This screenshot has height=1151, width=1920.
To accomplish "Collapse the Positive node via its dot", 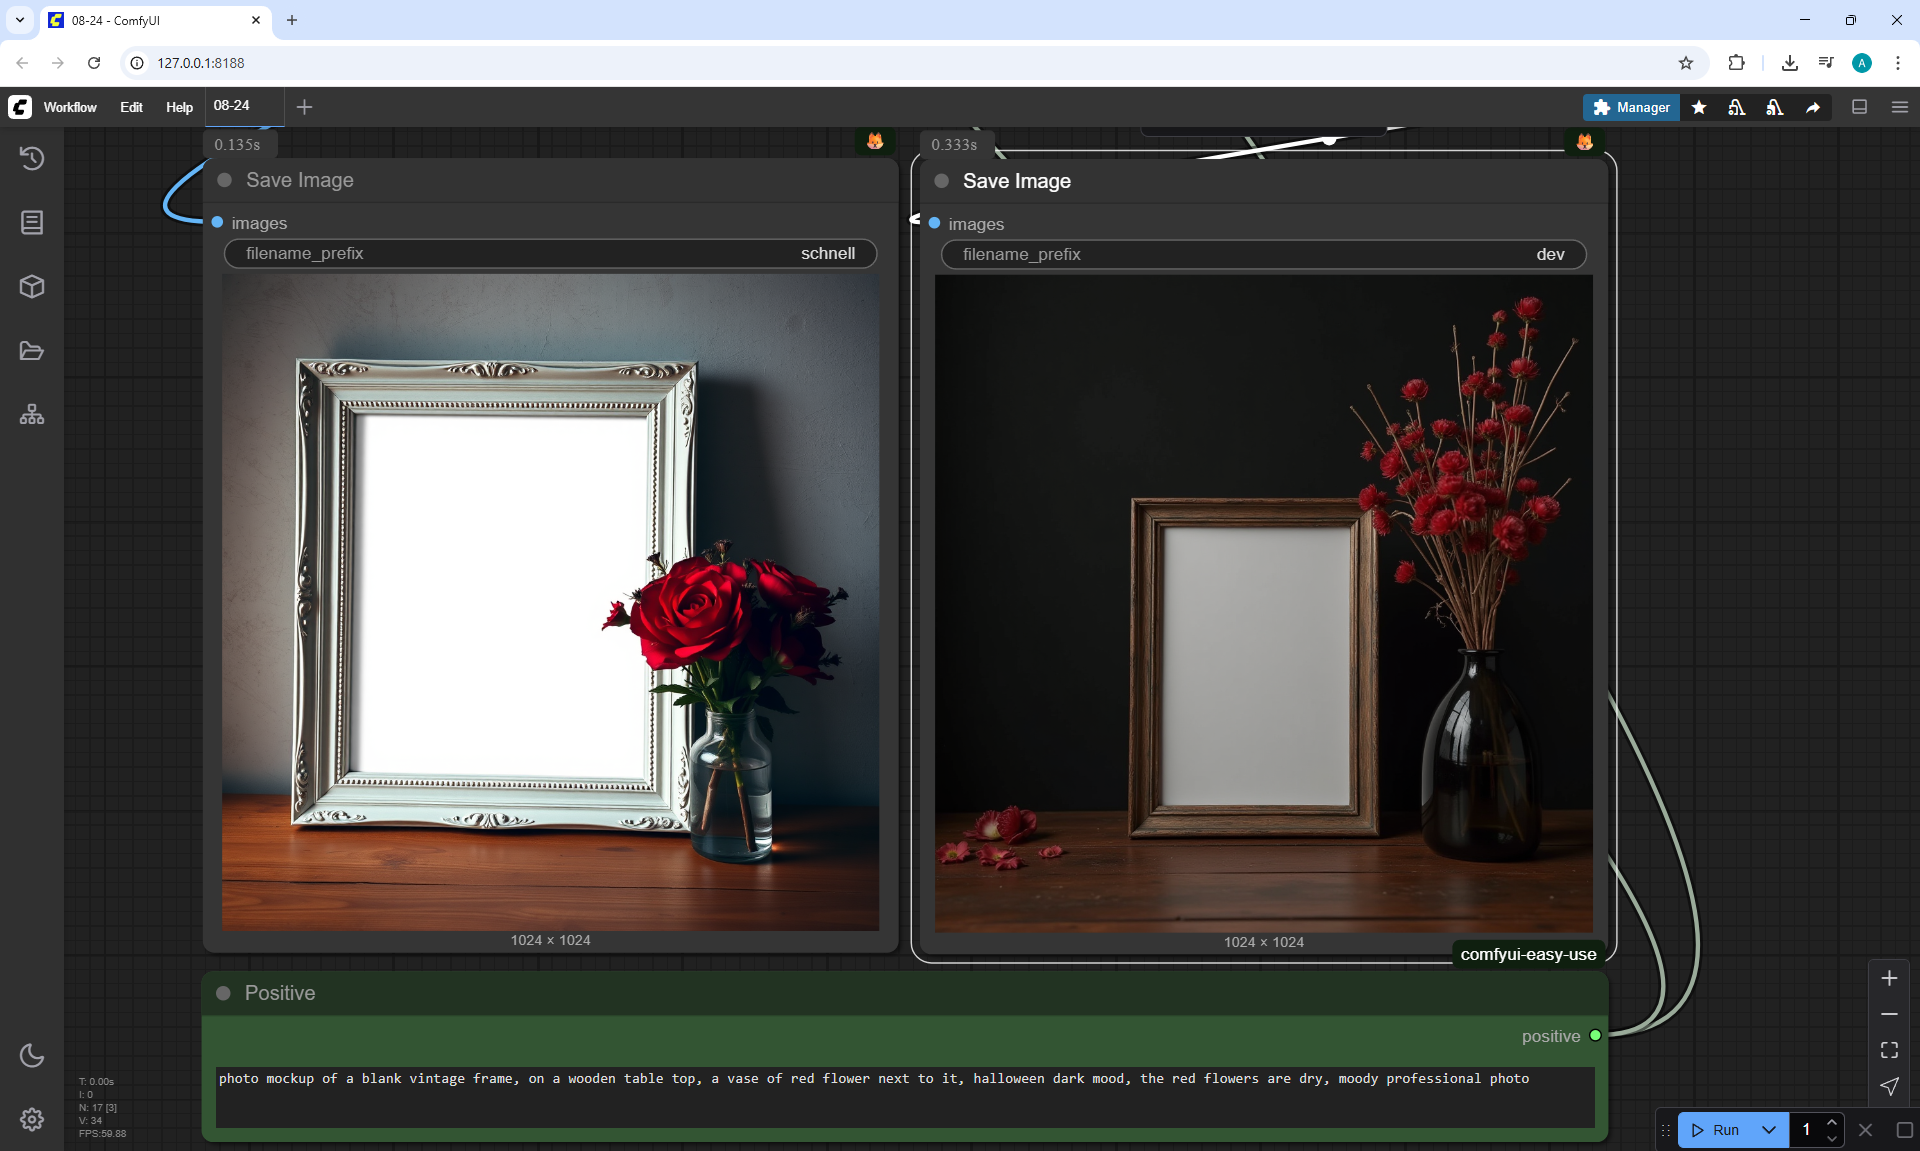I will click(x=224, y=993).
